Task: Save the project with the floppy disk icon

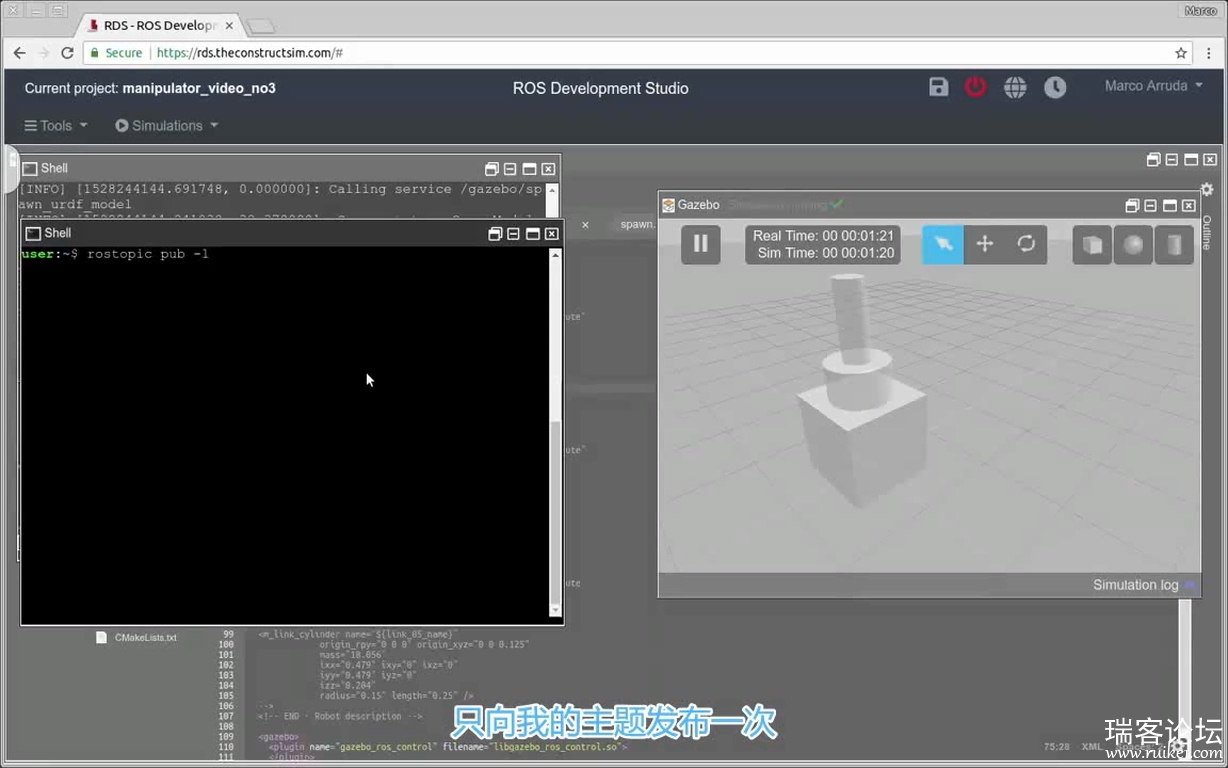Action: (x=938, y=87)
